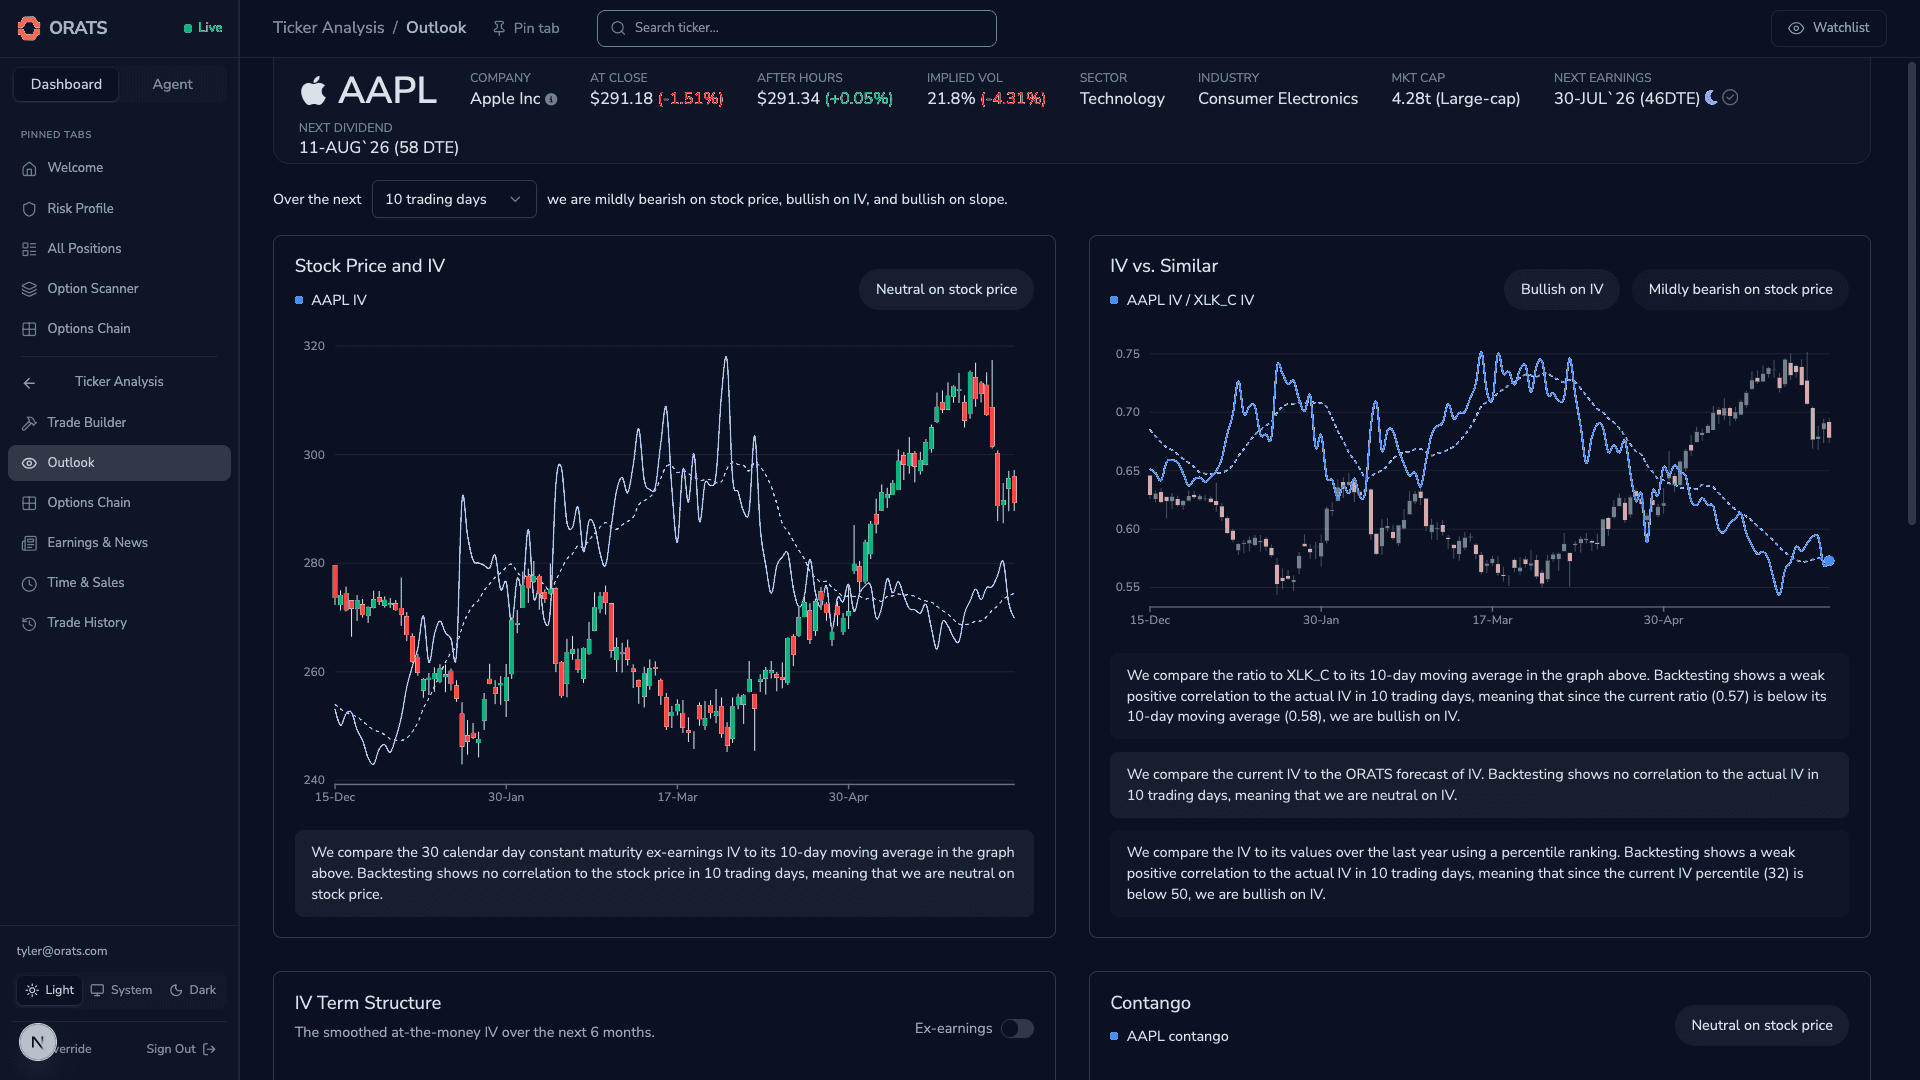Click the $291.18 at close price
The width and height of the screenshot is (1920, 1080).
[621, 98]
